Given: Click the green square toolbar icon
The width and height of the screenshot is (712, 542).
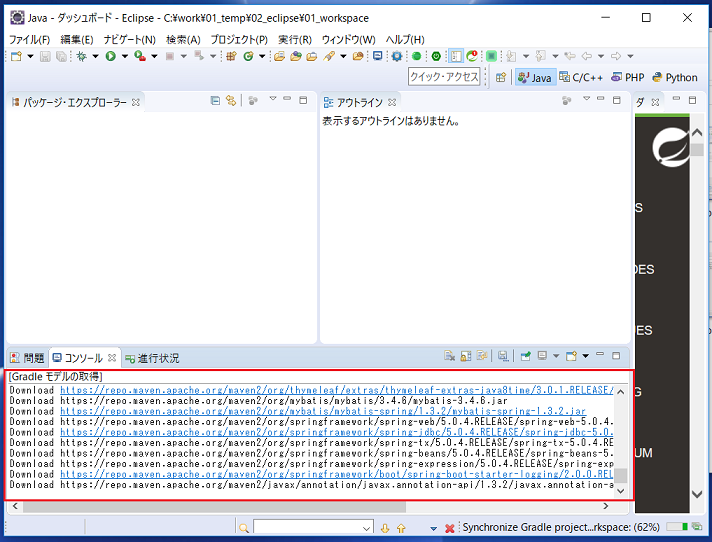Looking at the screenshot, I should [491, 56].
